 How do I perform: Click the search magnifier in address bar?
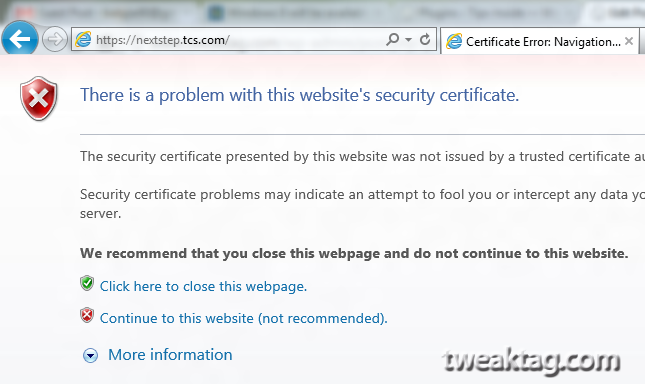[x=392, y=39]
